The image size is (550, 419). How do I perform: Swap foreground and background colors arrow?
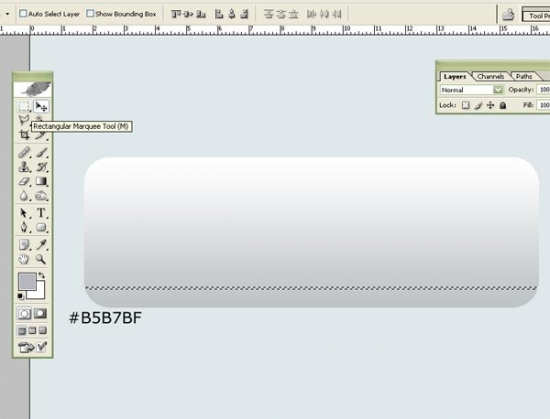click(x=42, y=276)
